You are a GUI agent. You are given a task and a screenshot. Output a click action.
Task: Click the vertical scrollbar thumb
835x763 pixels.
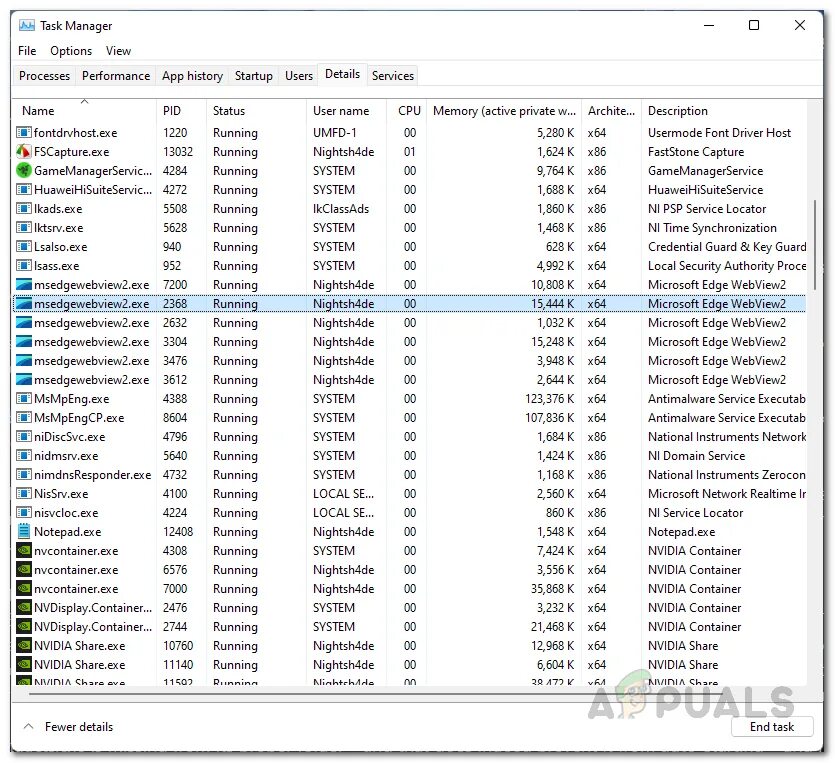(815, 245)
